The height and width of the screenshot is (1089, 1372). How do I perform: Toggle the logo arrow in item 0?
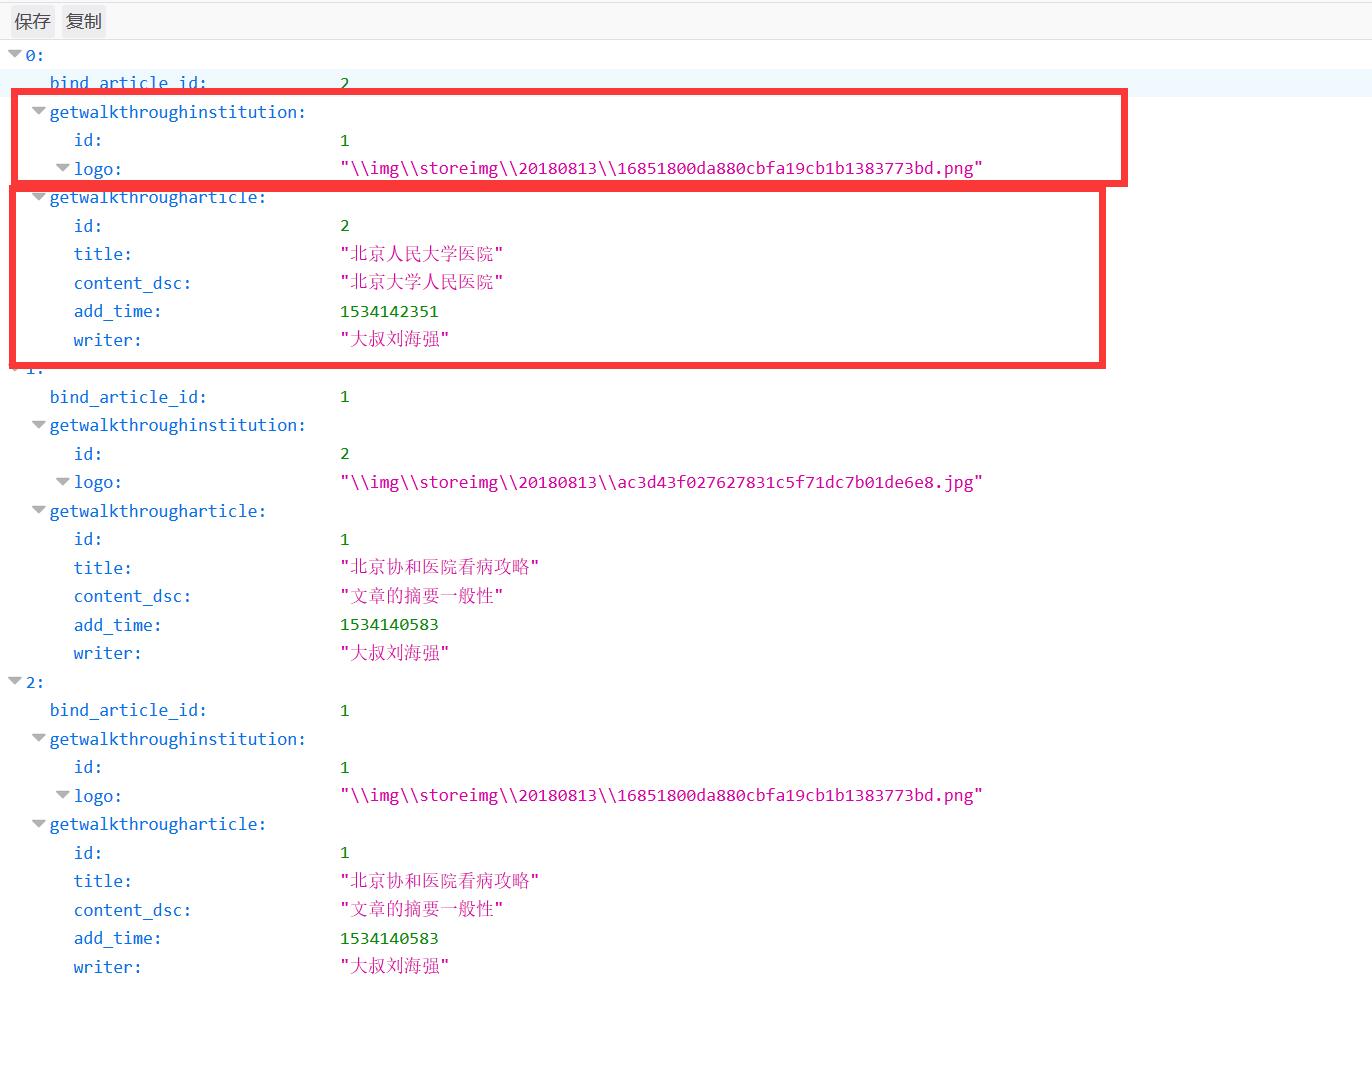click(x=63, y=168)
